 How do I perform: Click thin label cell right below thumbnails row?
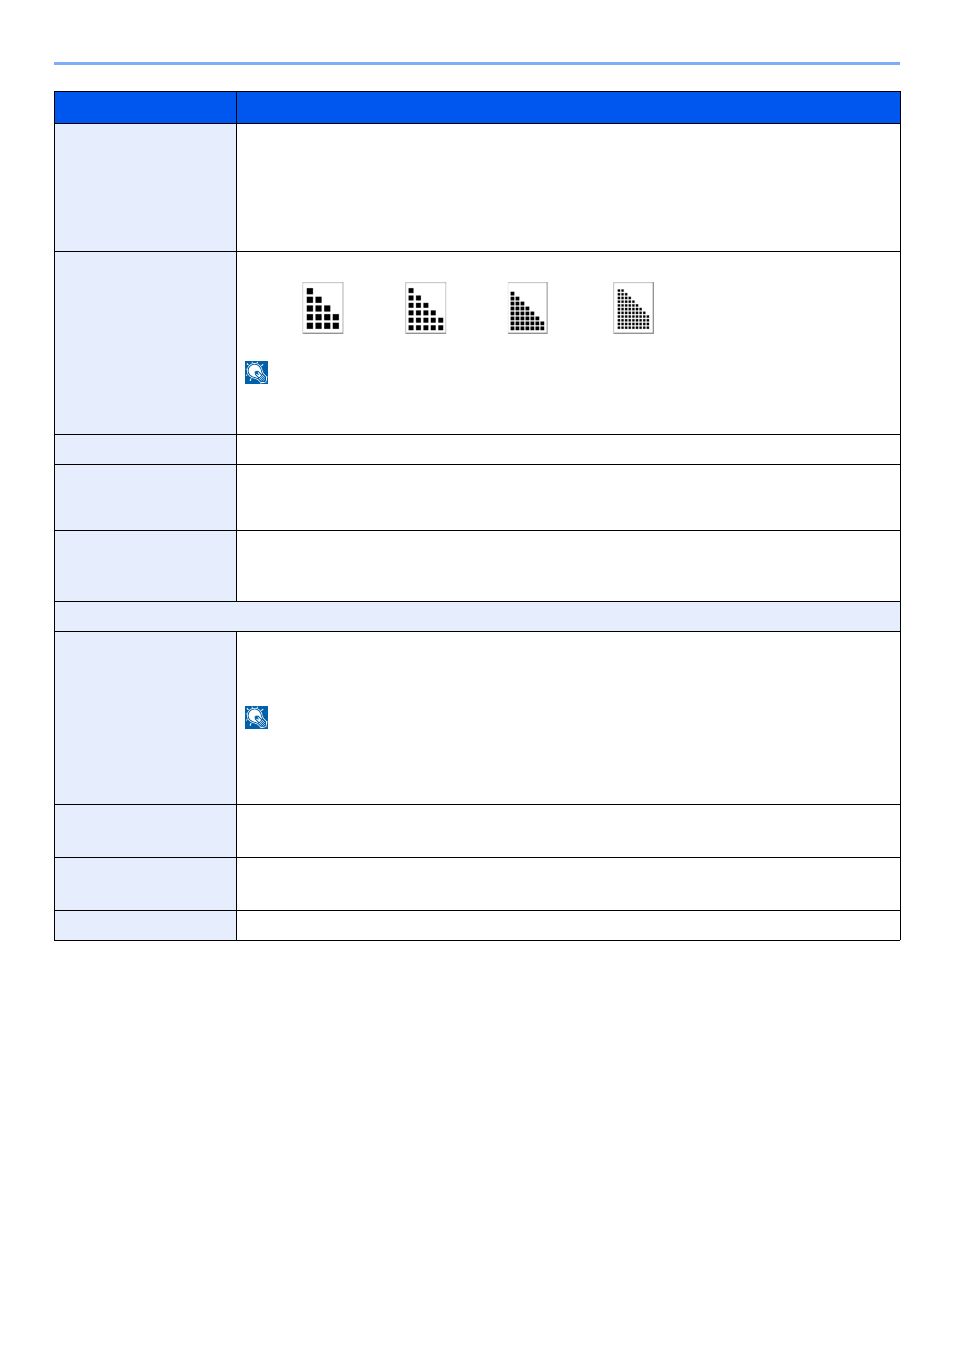145,450
